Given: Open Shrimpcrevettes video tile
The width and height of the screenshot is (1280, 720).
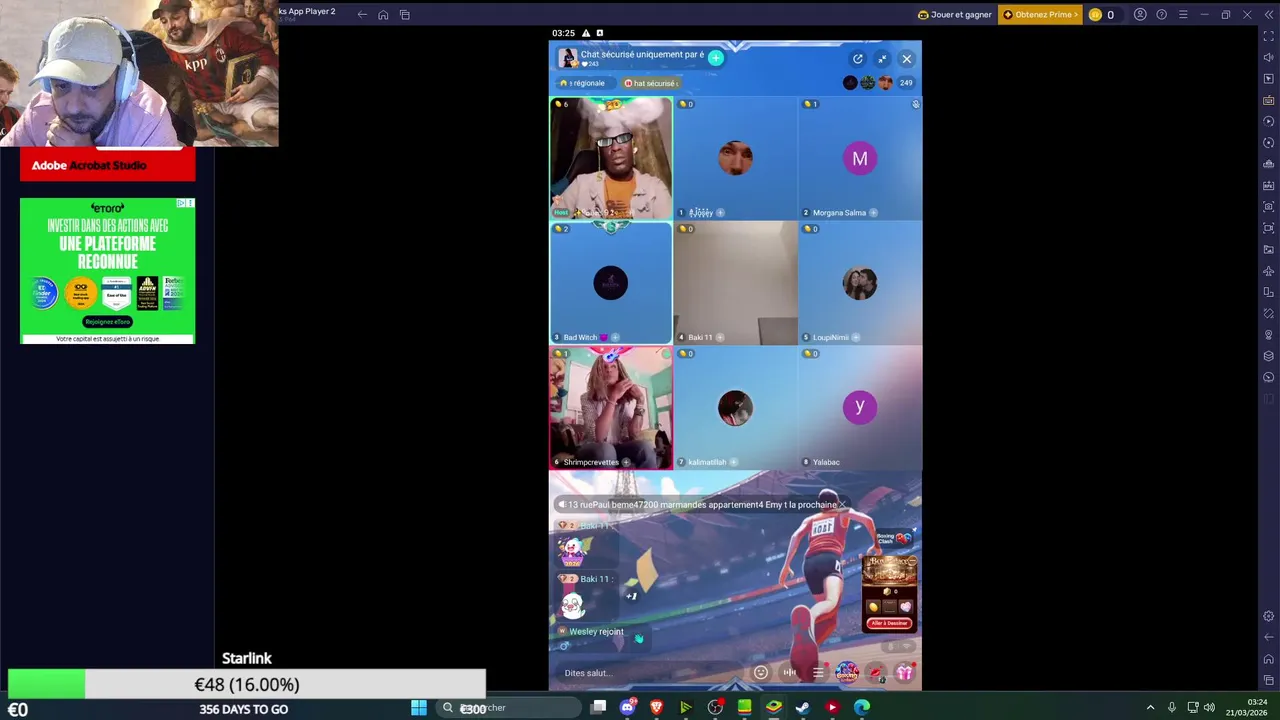Looking at the screenshot, I should click(x=610, y=408).
